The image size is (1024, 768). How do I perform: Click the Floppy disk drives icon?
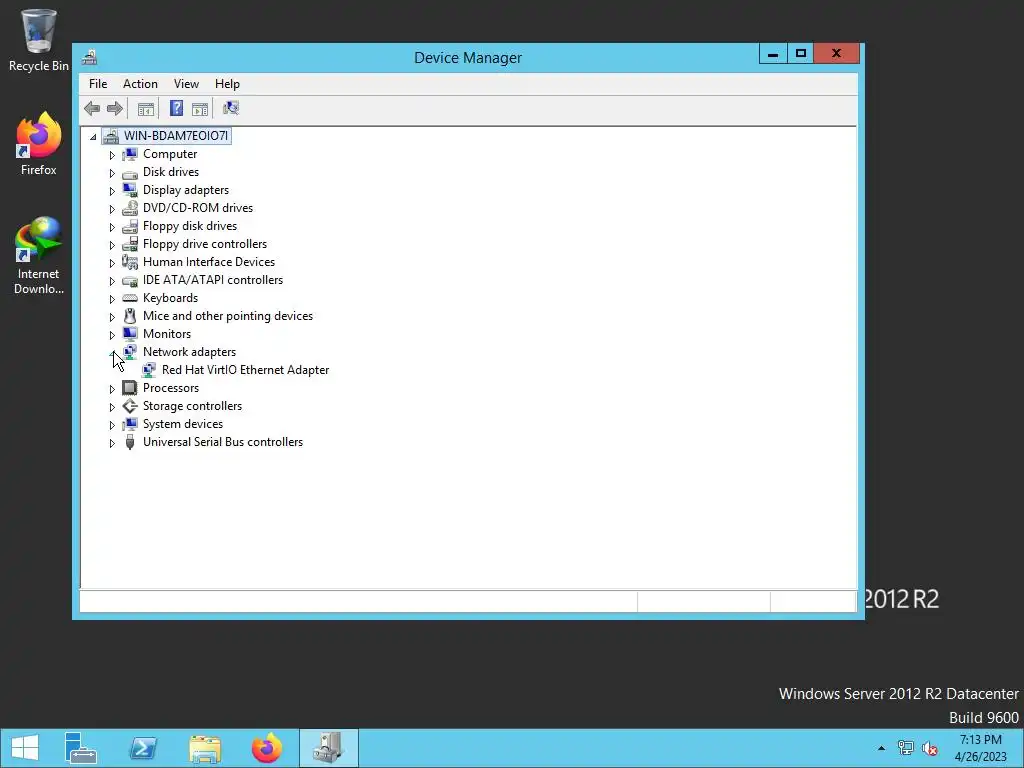[130, 226]
